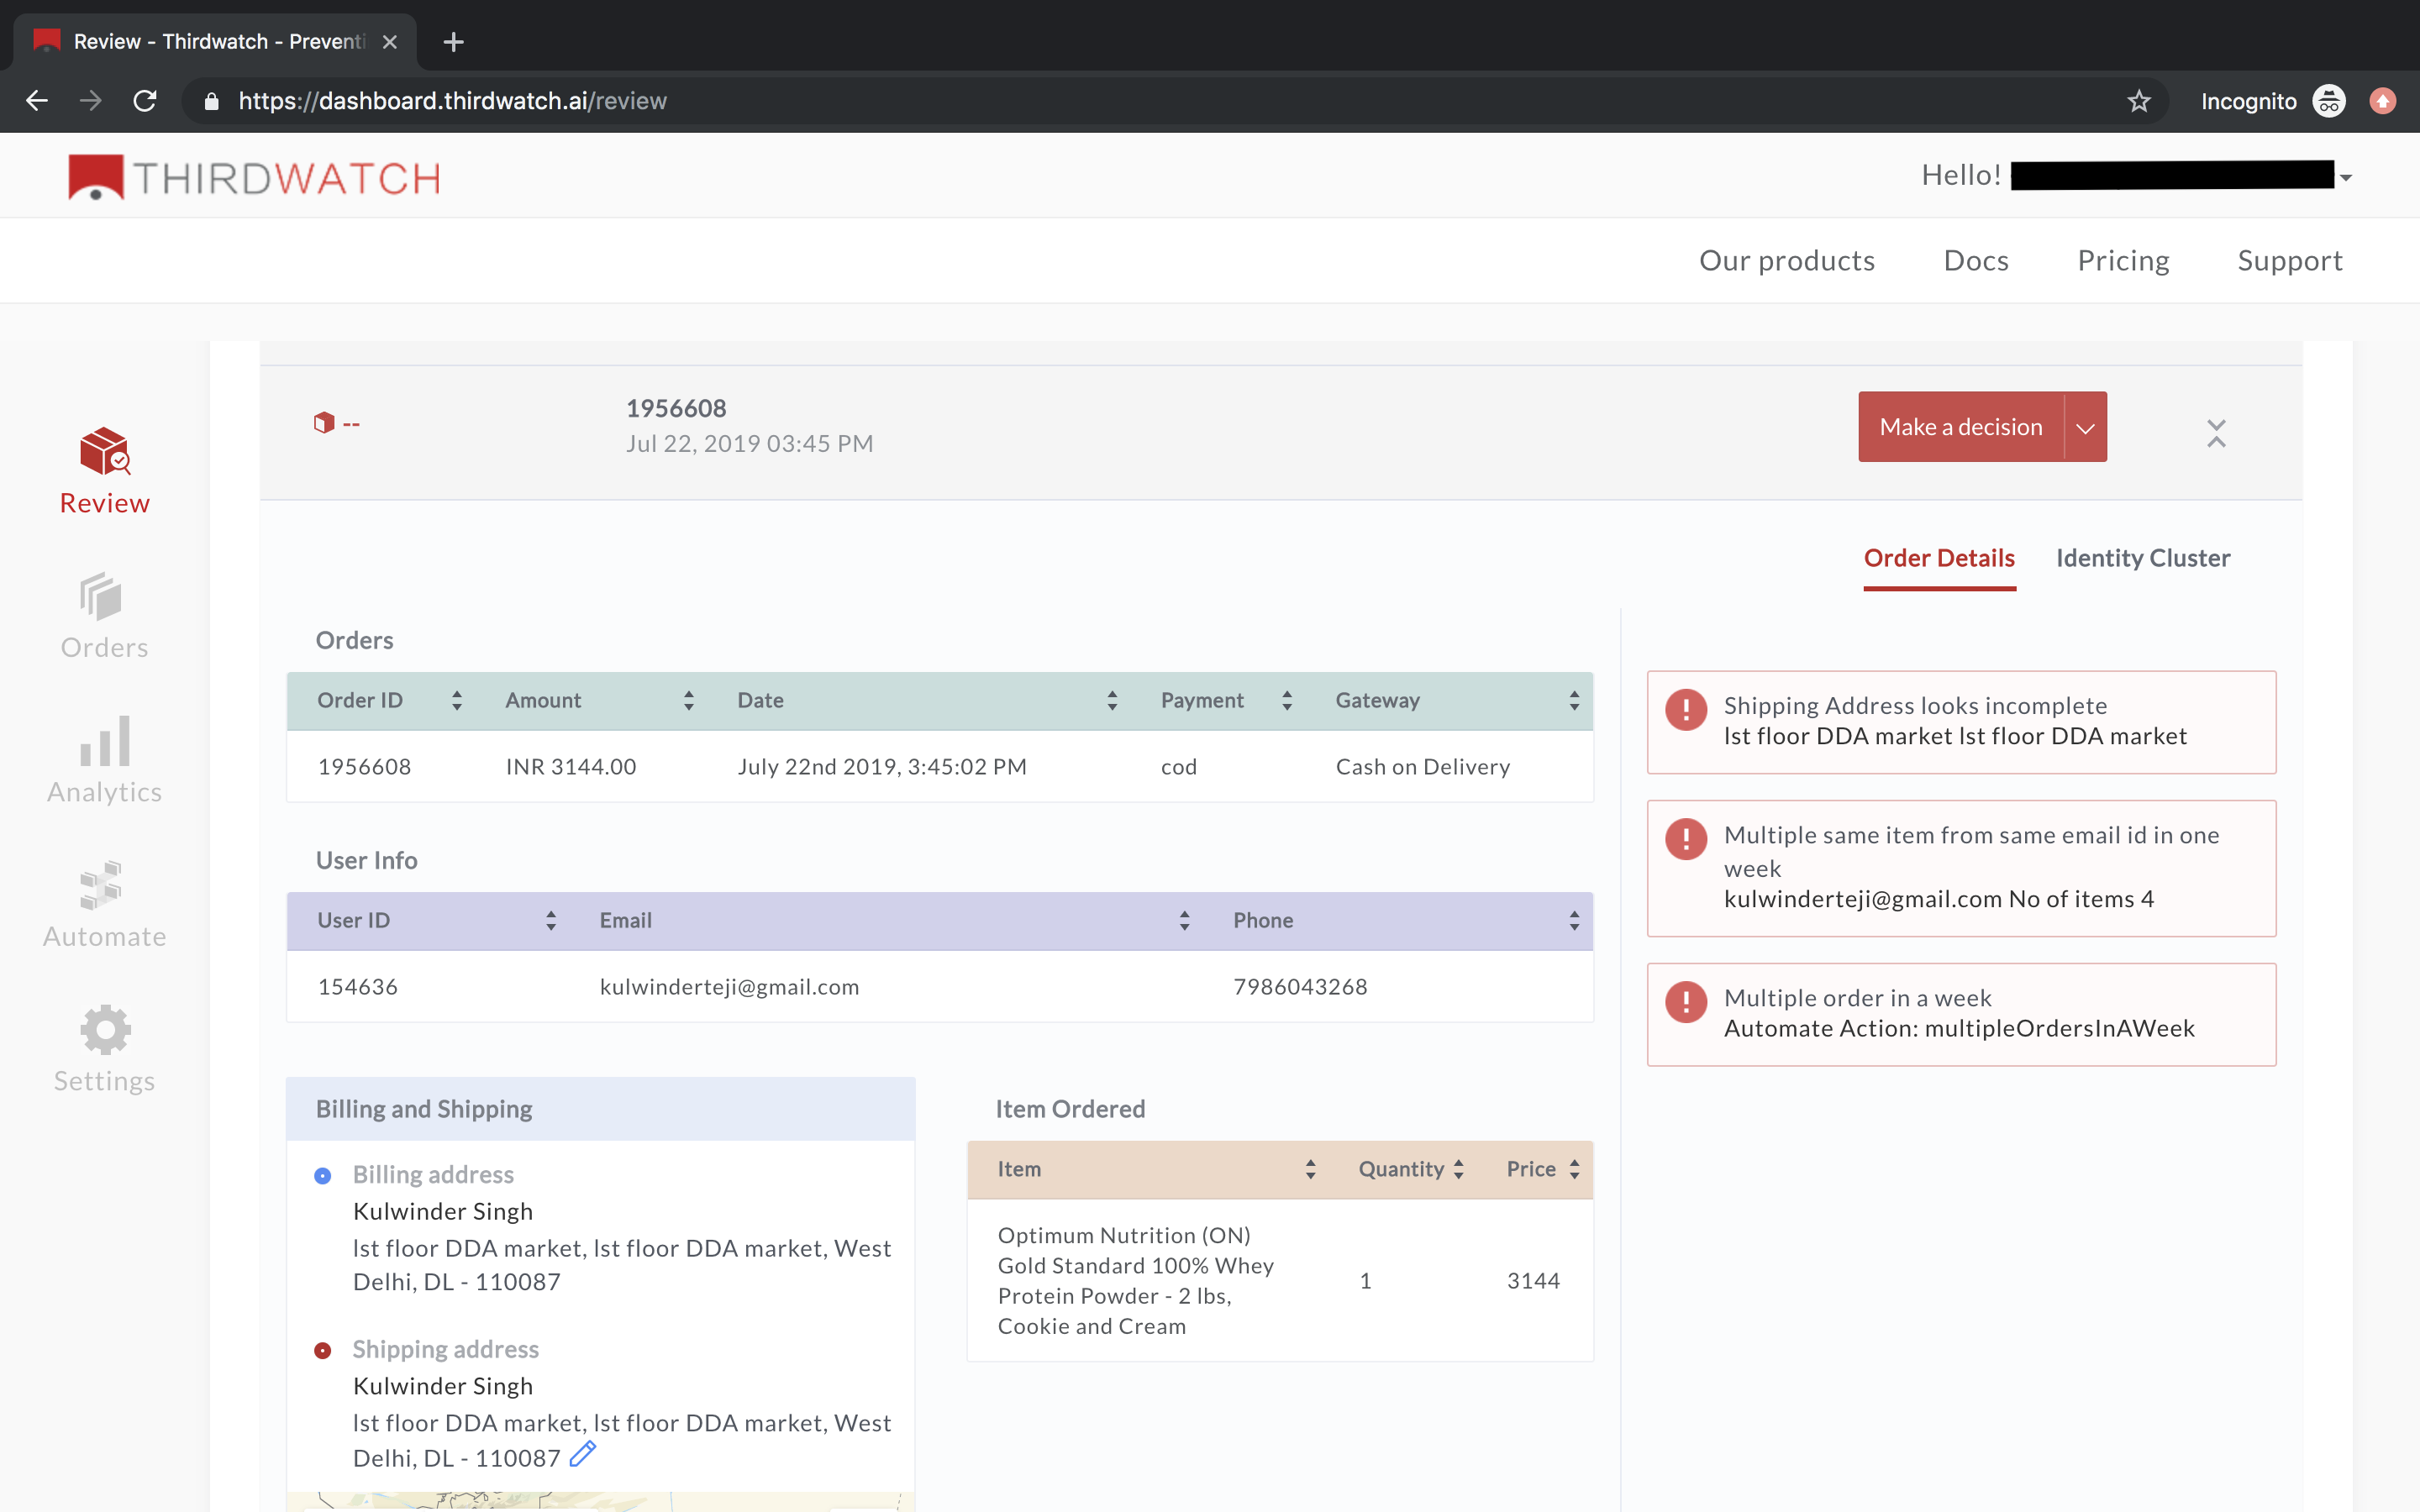Open the user account dropdown arrow
The image size is (2420, 1512).
(2346, 177)
